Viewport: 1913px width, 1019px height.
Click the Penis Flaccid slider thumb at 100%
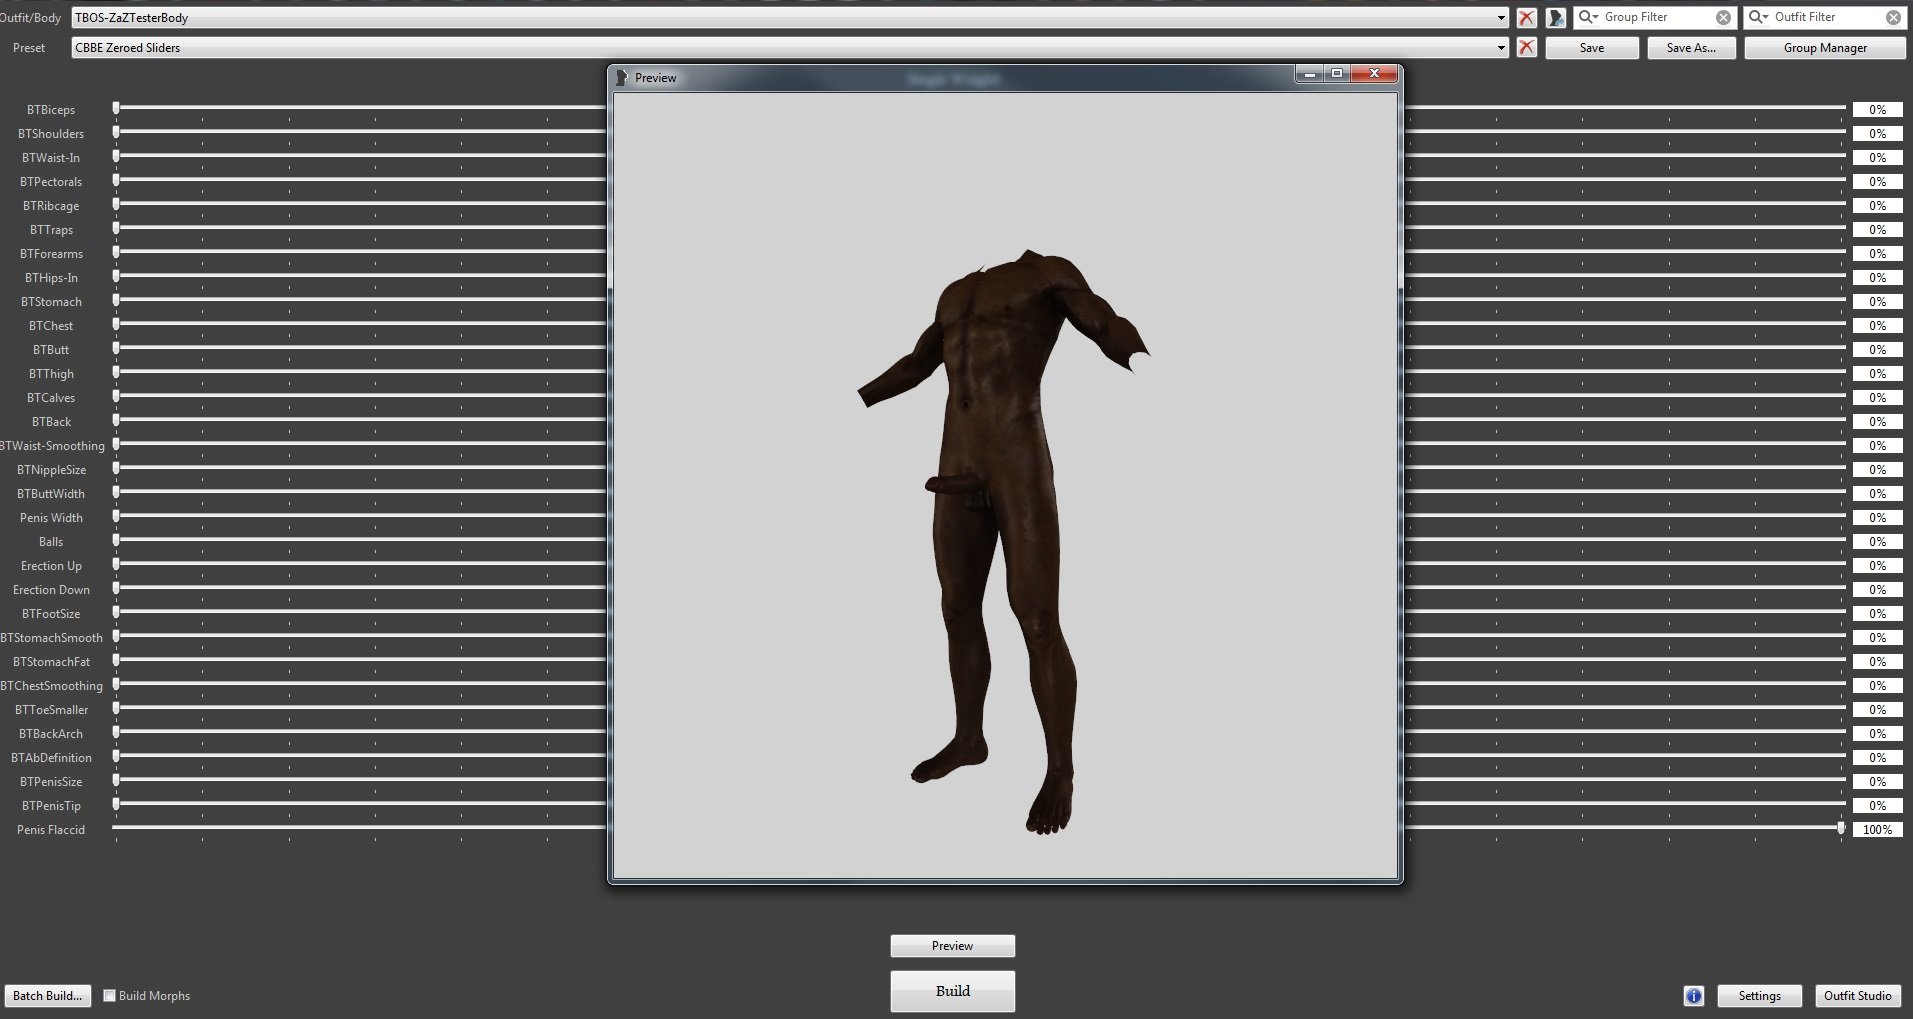(1841, 828)
